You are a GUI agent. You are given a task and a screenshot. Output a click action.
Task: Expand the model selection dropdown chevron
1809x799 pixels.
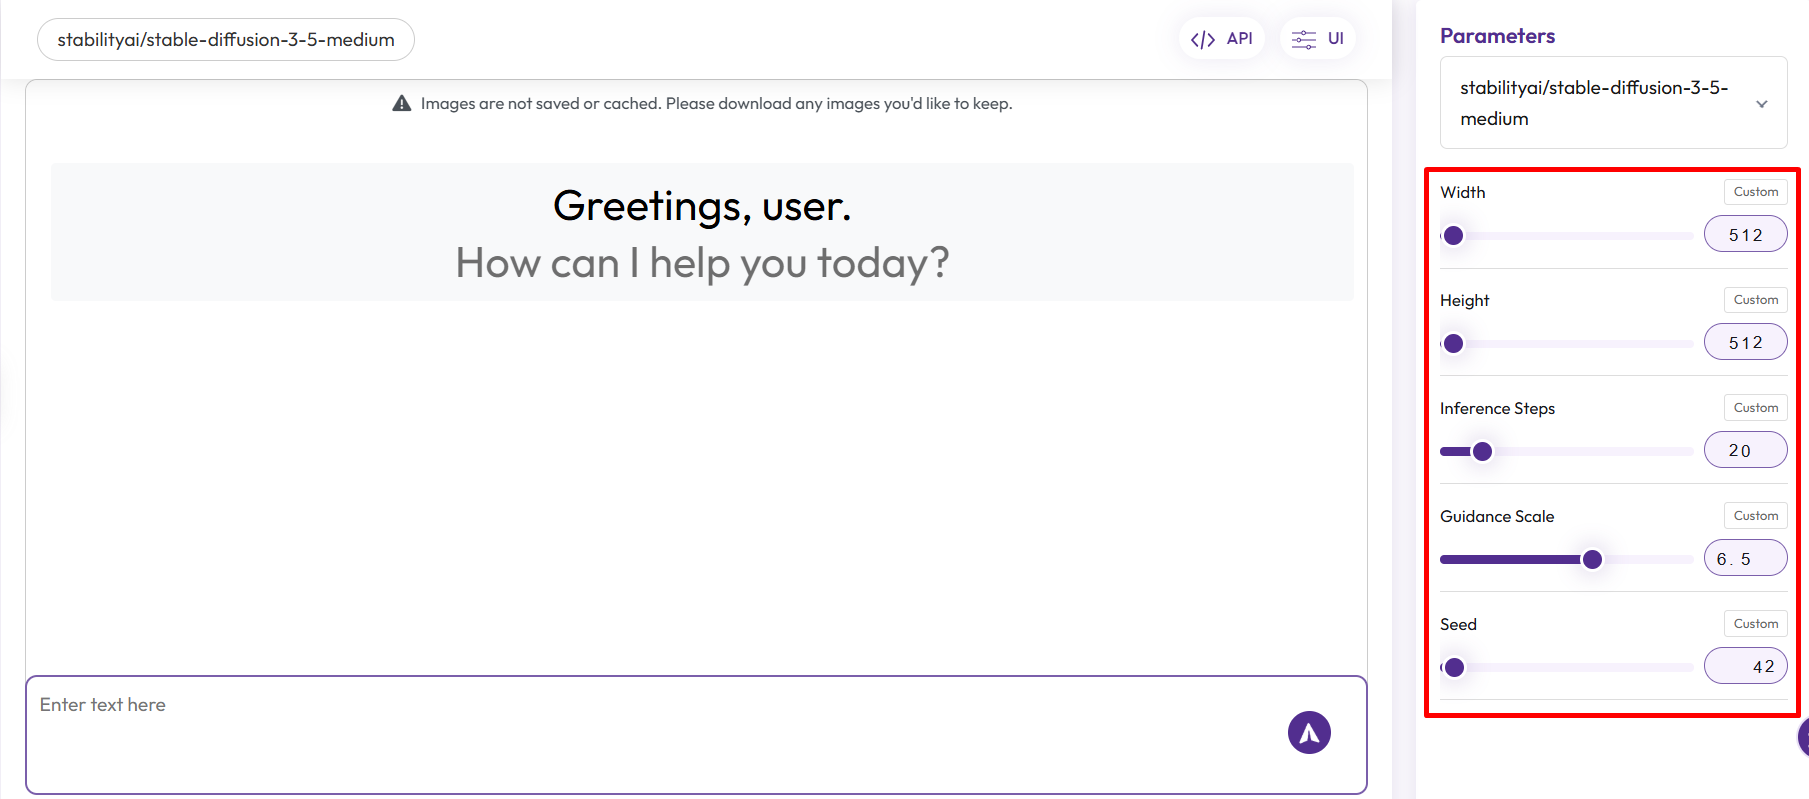(1761, 104)
